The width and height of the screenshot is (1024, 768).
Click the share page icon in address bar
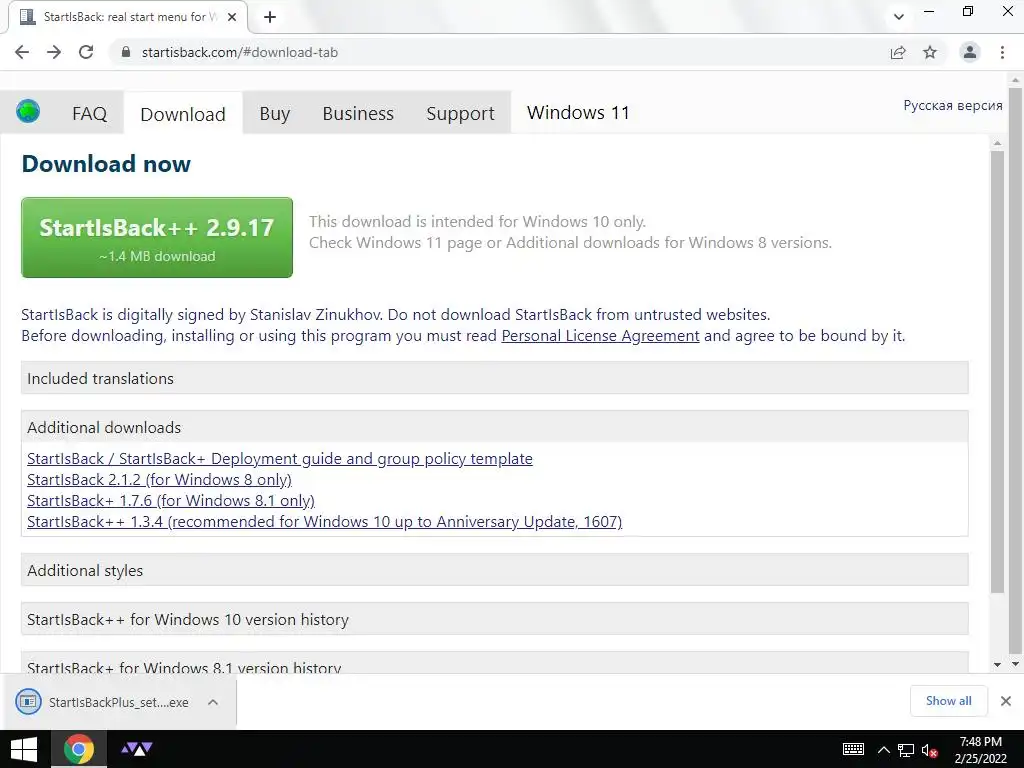click(898, 52)
